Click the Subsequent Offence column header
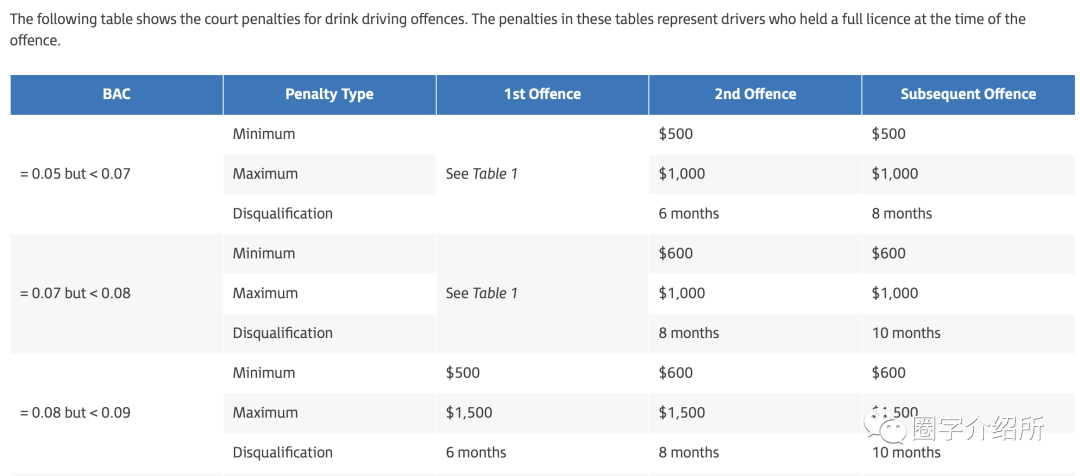Screen dimensions: 1080x476 968,94
